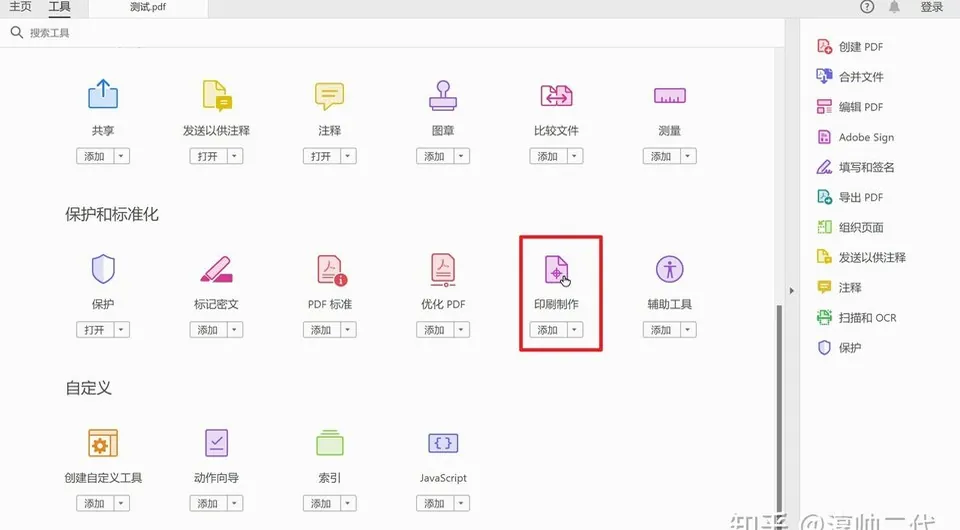Open 编辑 PDF from the right sidebar
Viewport: 960px width, 530px height.
850,106
